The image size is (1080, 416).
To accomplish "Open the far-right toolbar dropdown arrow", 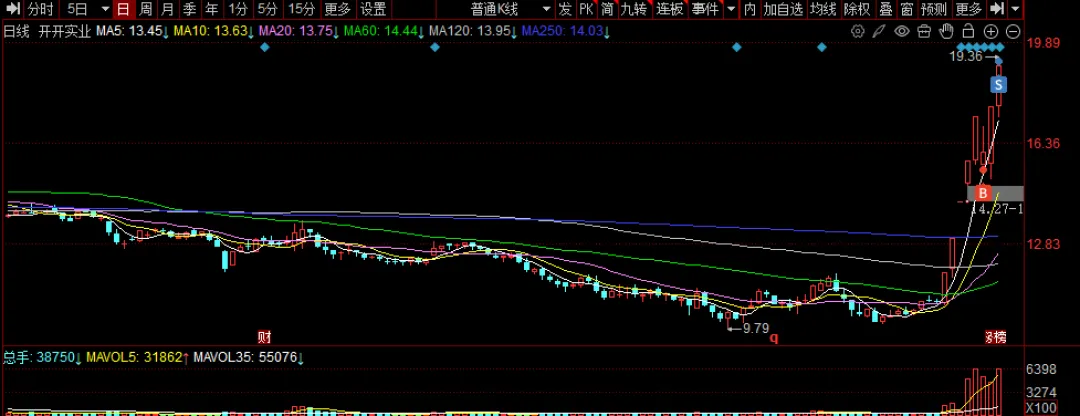I will [x=1014, y=10].
